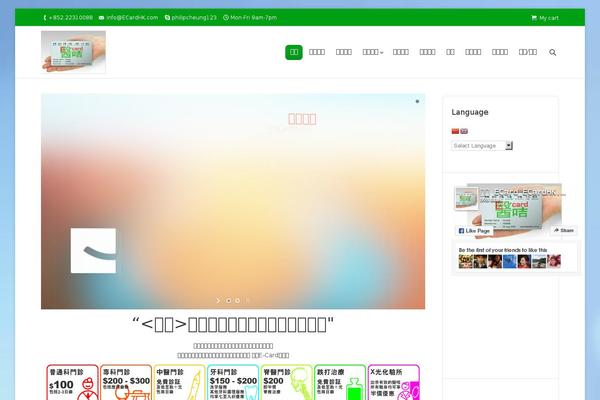Click the phone icon beside +852 22310088
The image size is (600, 400).
click(45, 18)
